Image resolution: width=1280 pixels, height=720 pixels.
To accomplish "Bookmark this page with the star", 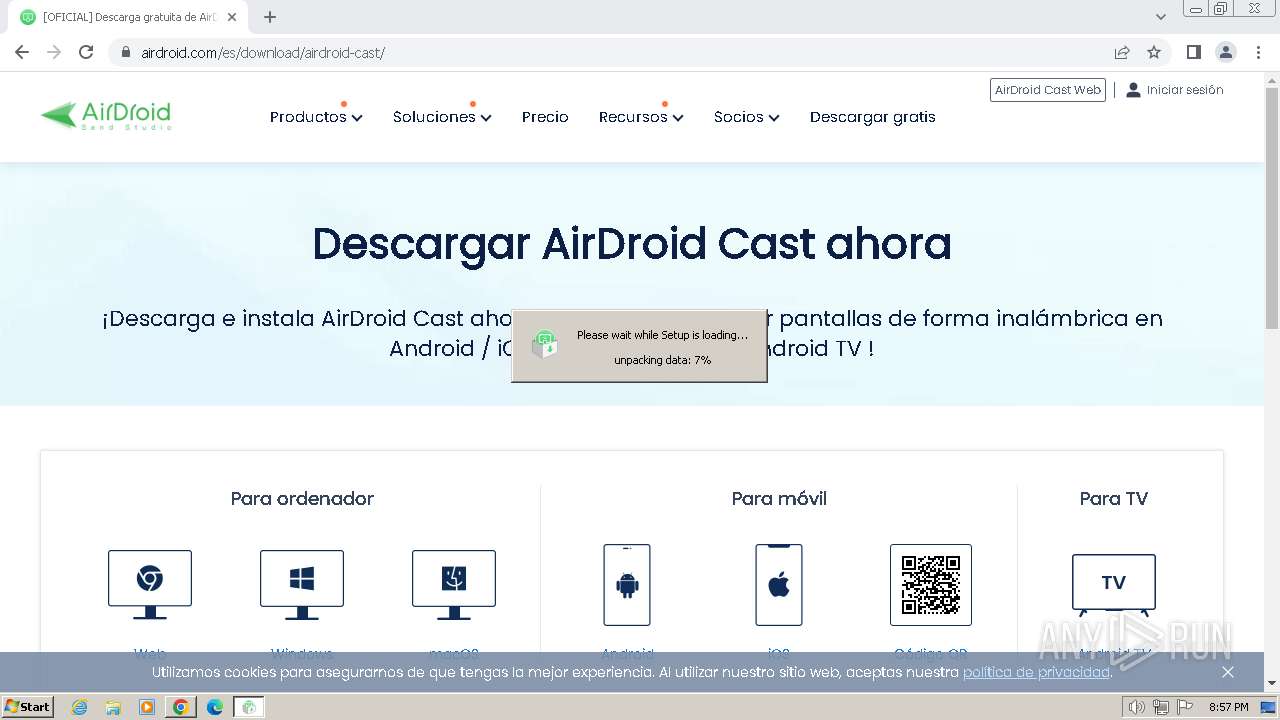I will [x=1154, y=52].
